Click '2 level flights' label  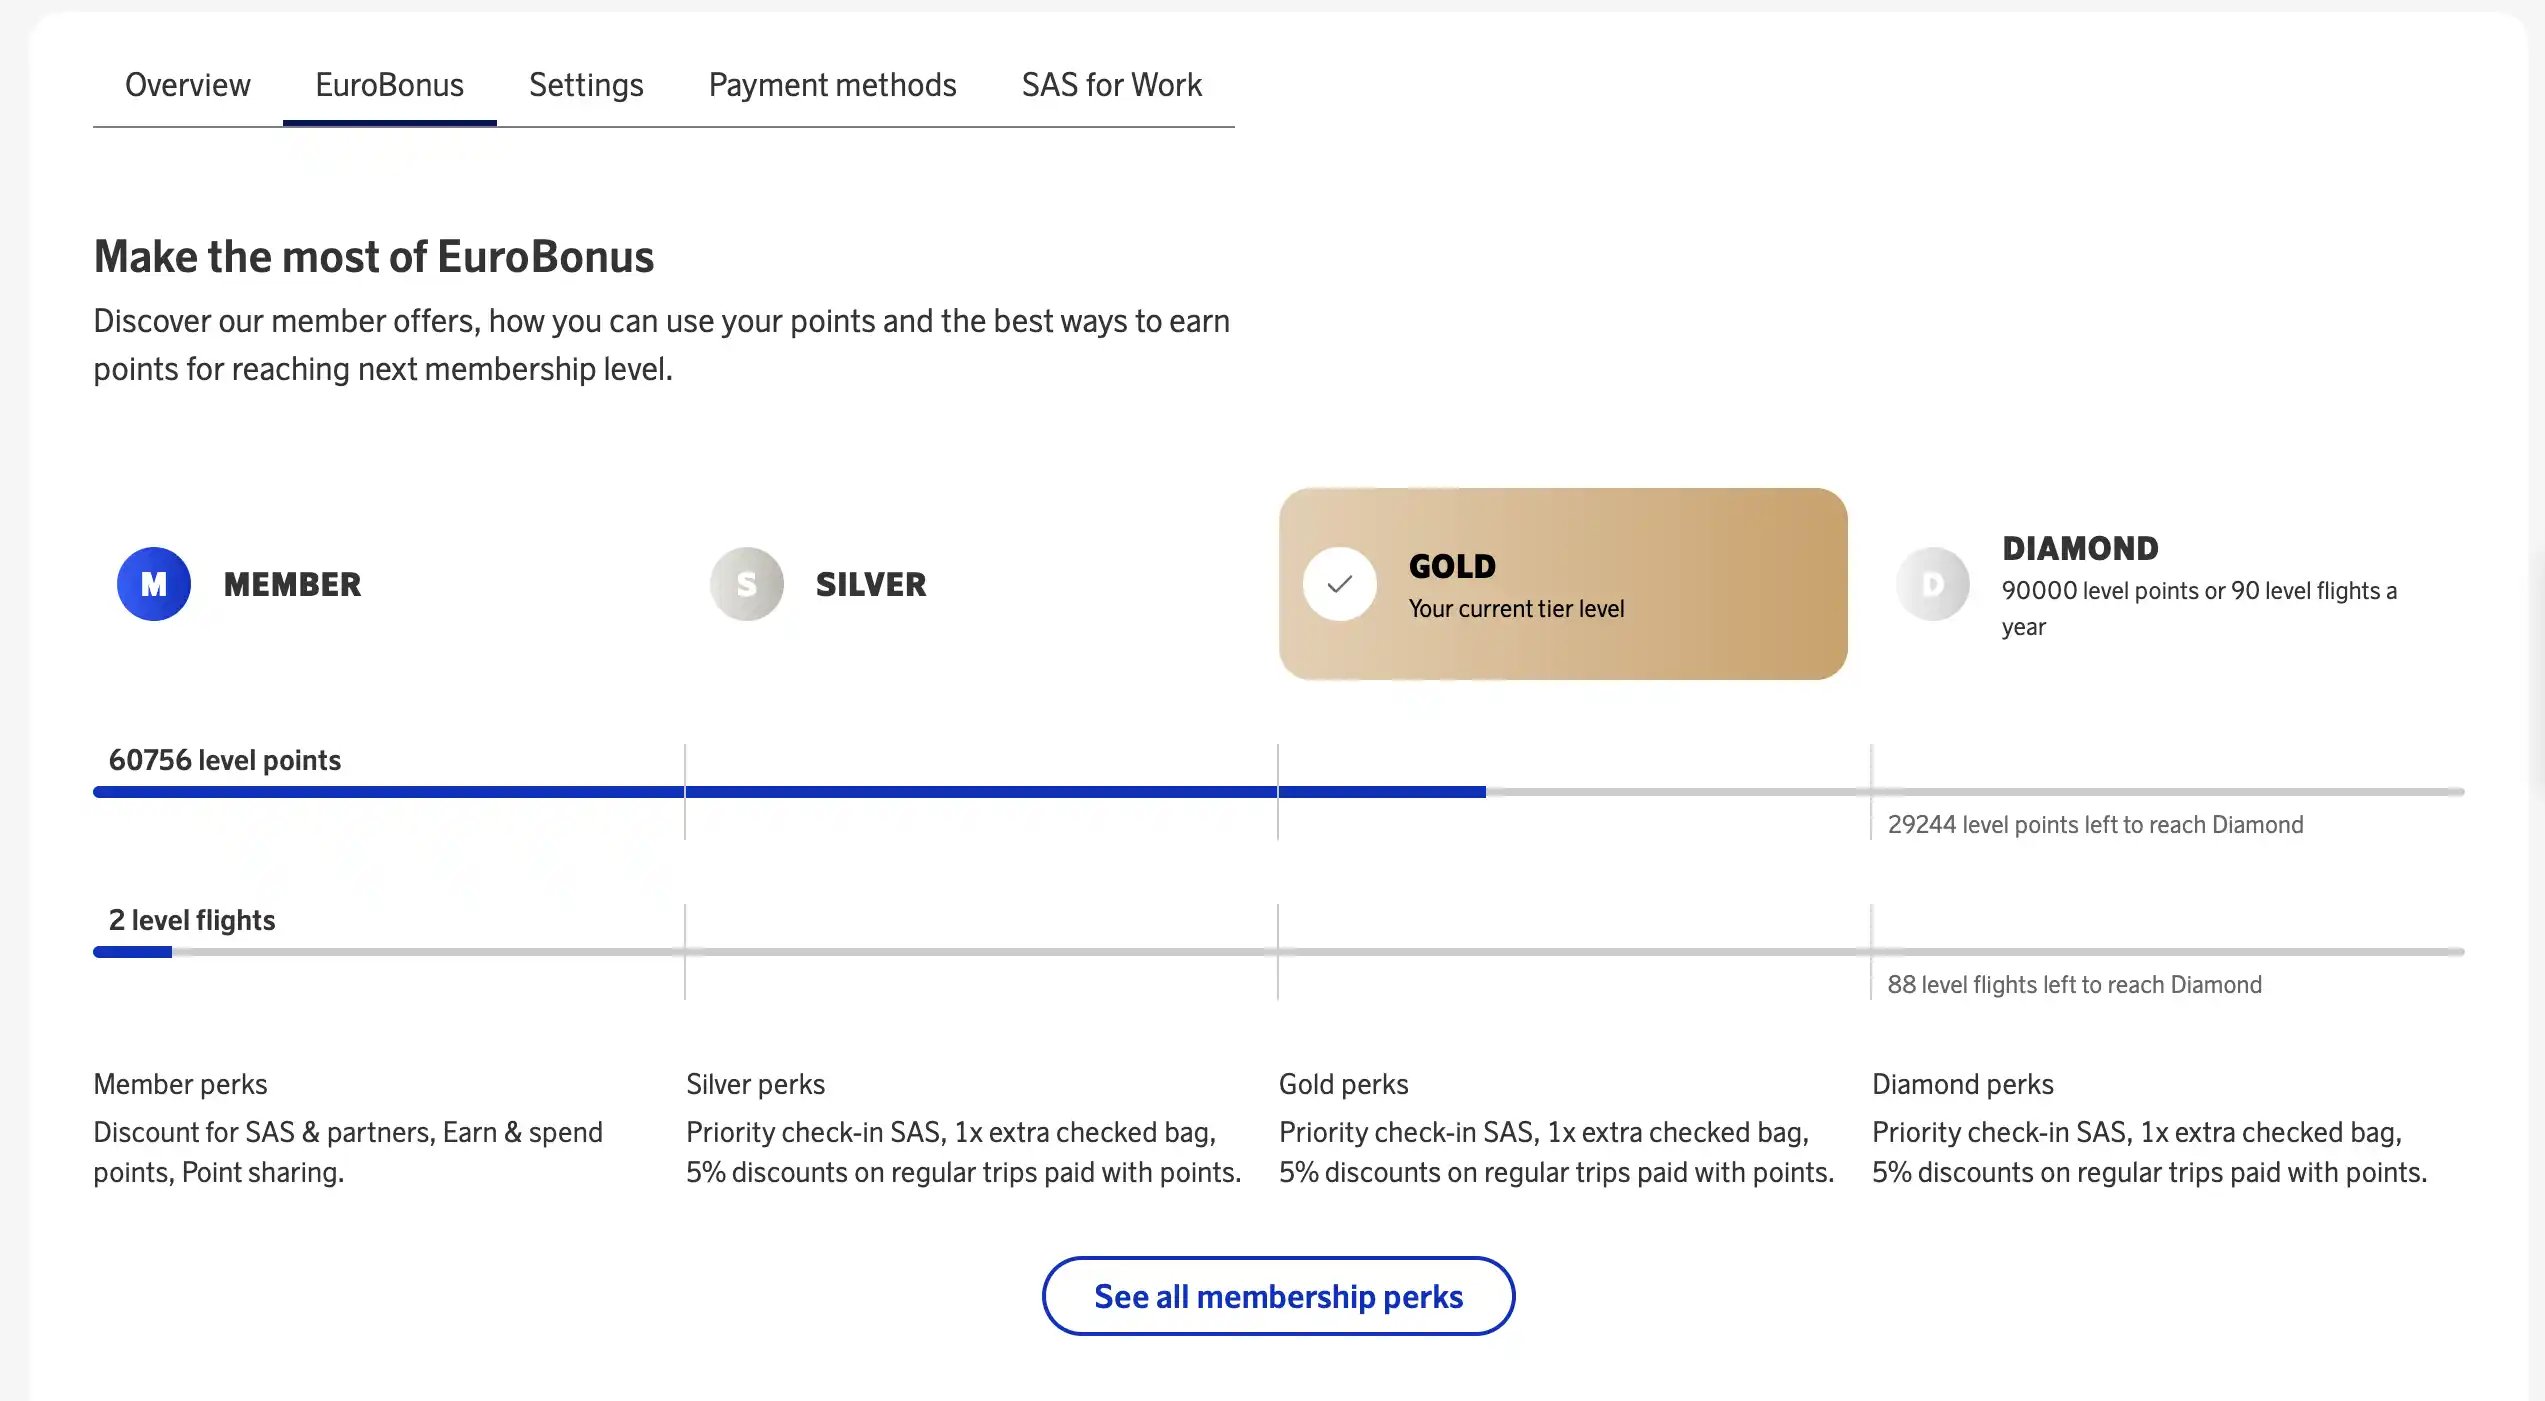(192, 920)
